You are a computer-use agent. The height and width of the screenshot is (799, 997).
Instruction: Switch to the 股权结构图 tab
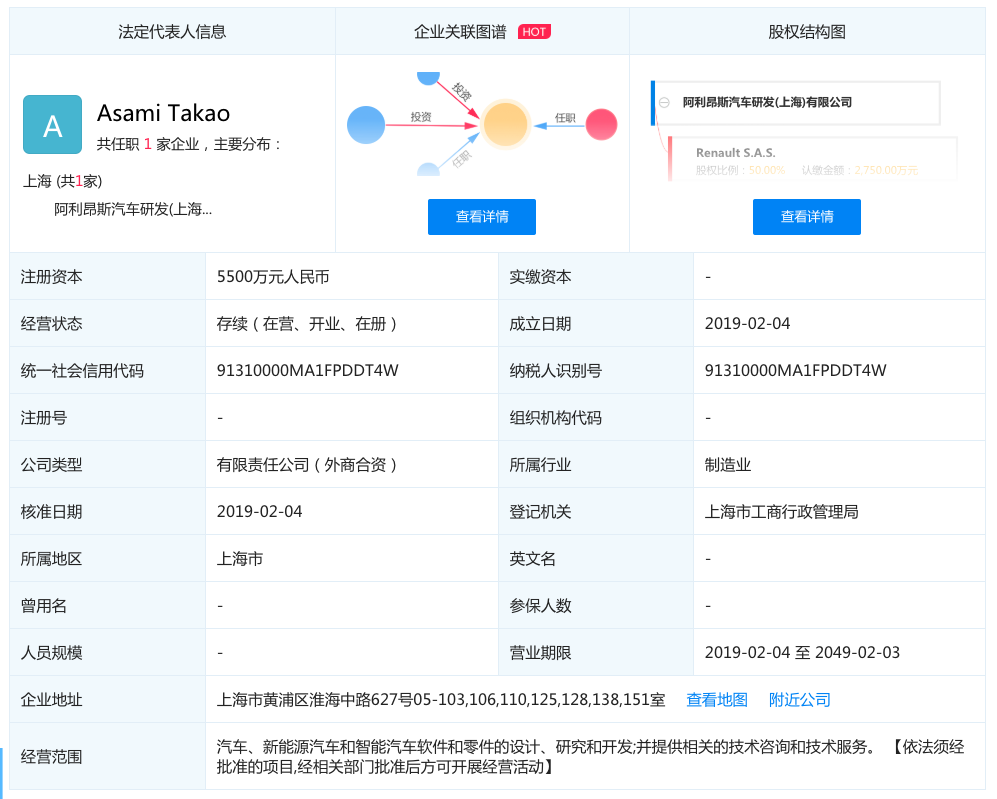click(x=807, y=31)
